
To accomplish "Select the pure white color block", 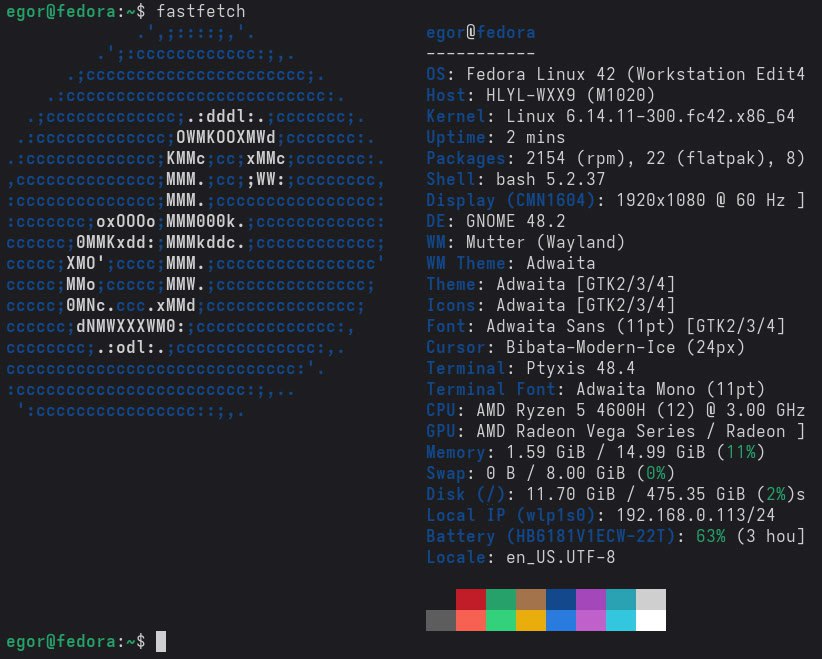I will [651, 620].
